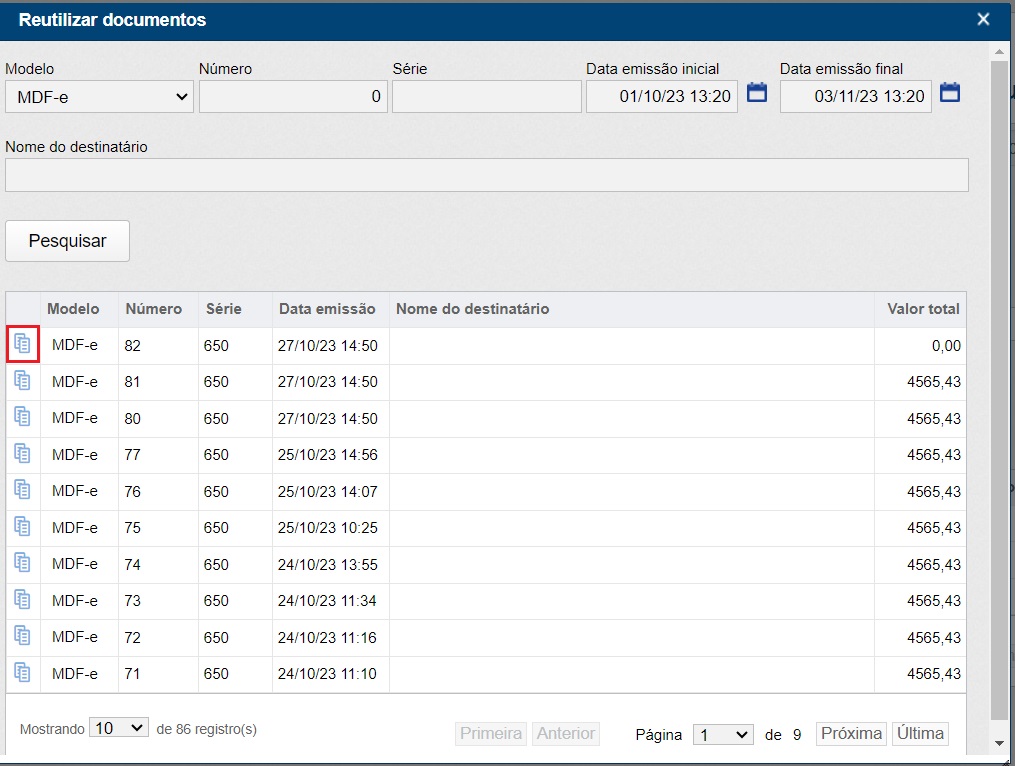Click the Valor total column header
Viewport: 1016px width, 766px height.
(922, 309)
